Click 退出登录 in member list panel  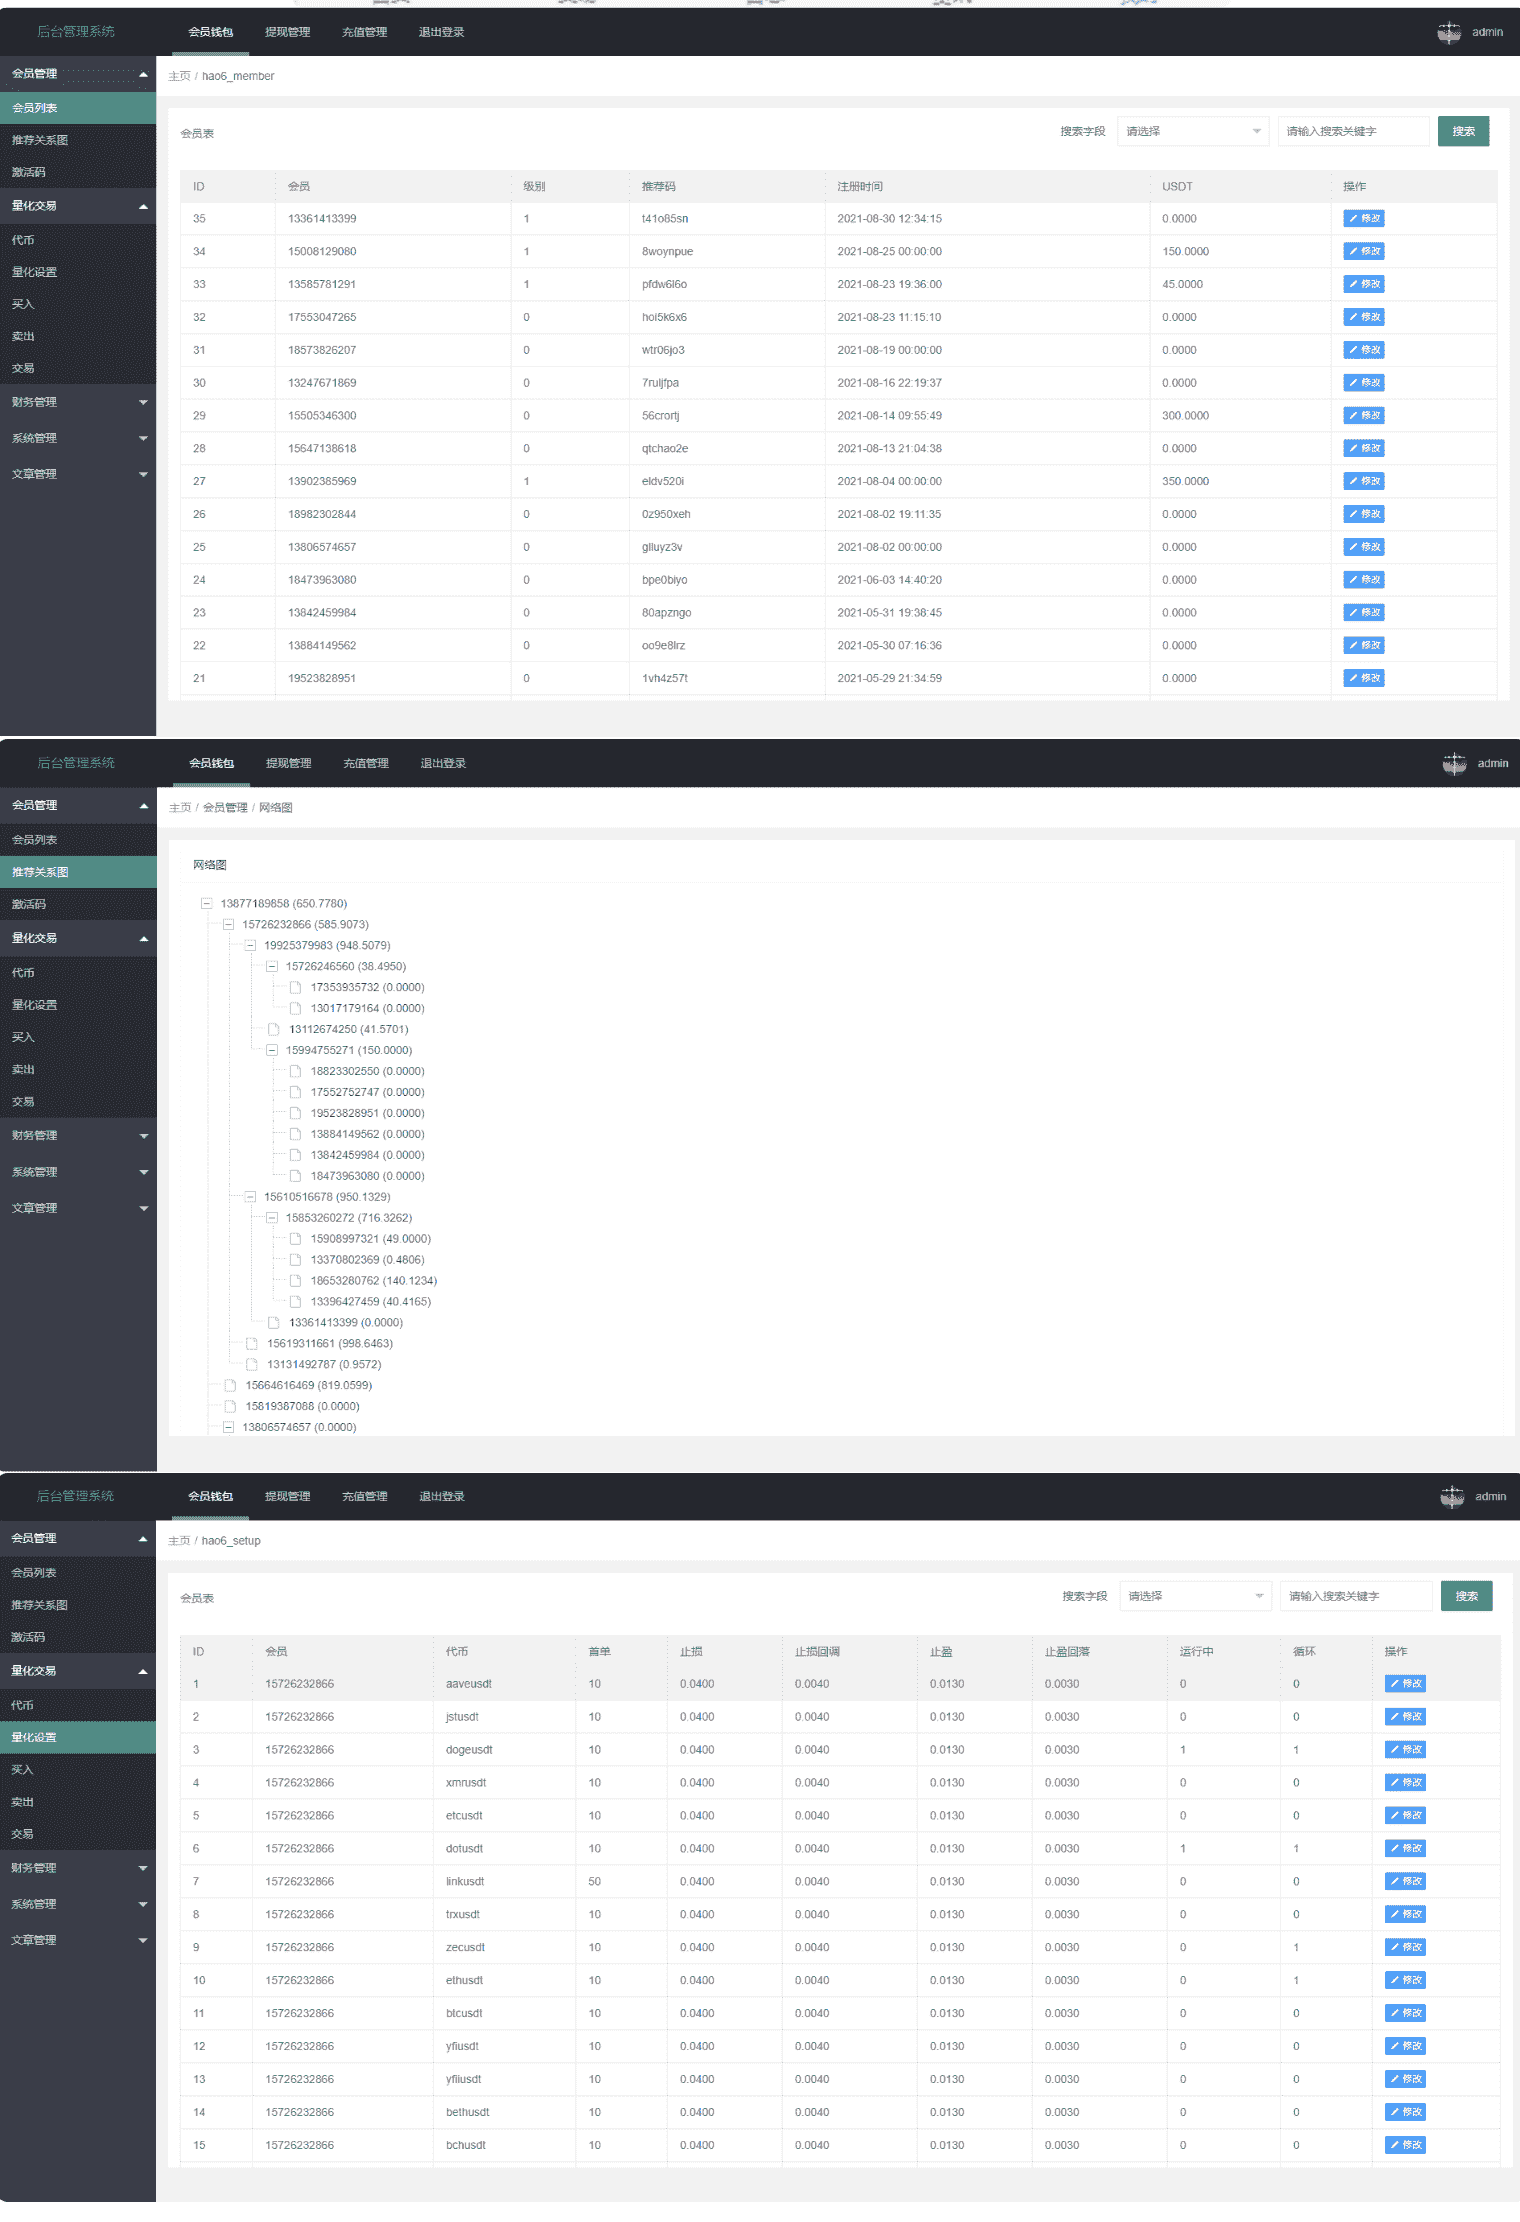441,32
